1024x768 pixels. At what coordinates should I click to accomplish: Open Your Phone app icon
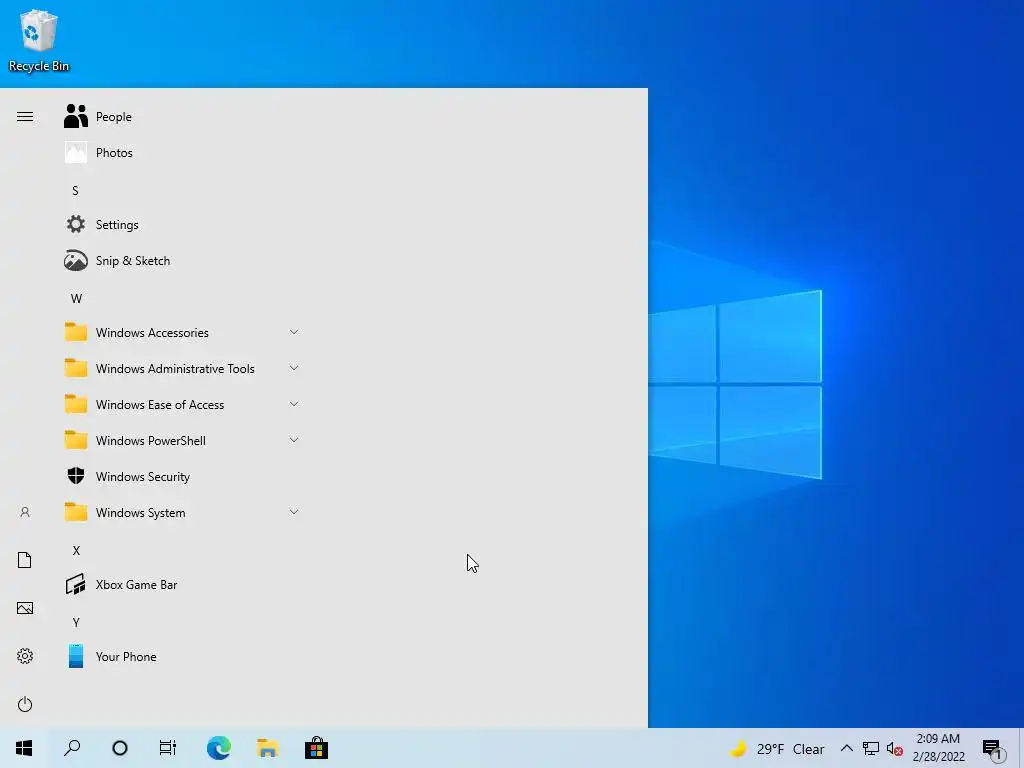coord(76,656)
